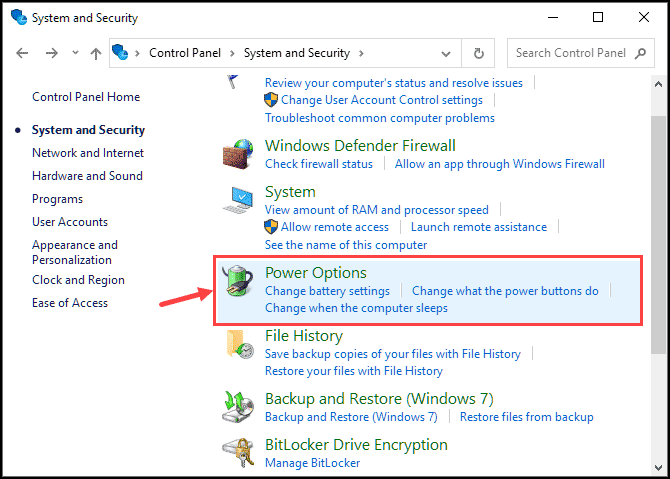
Task: Open User Accounts category
Action: click(70, 222)
